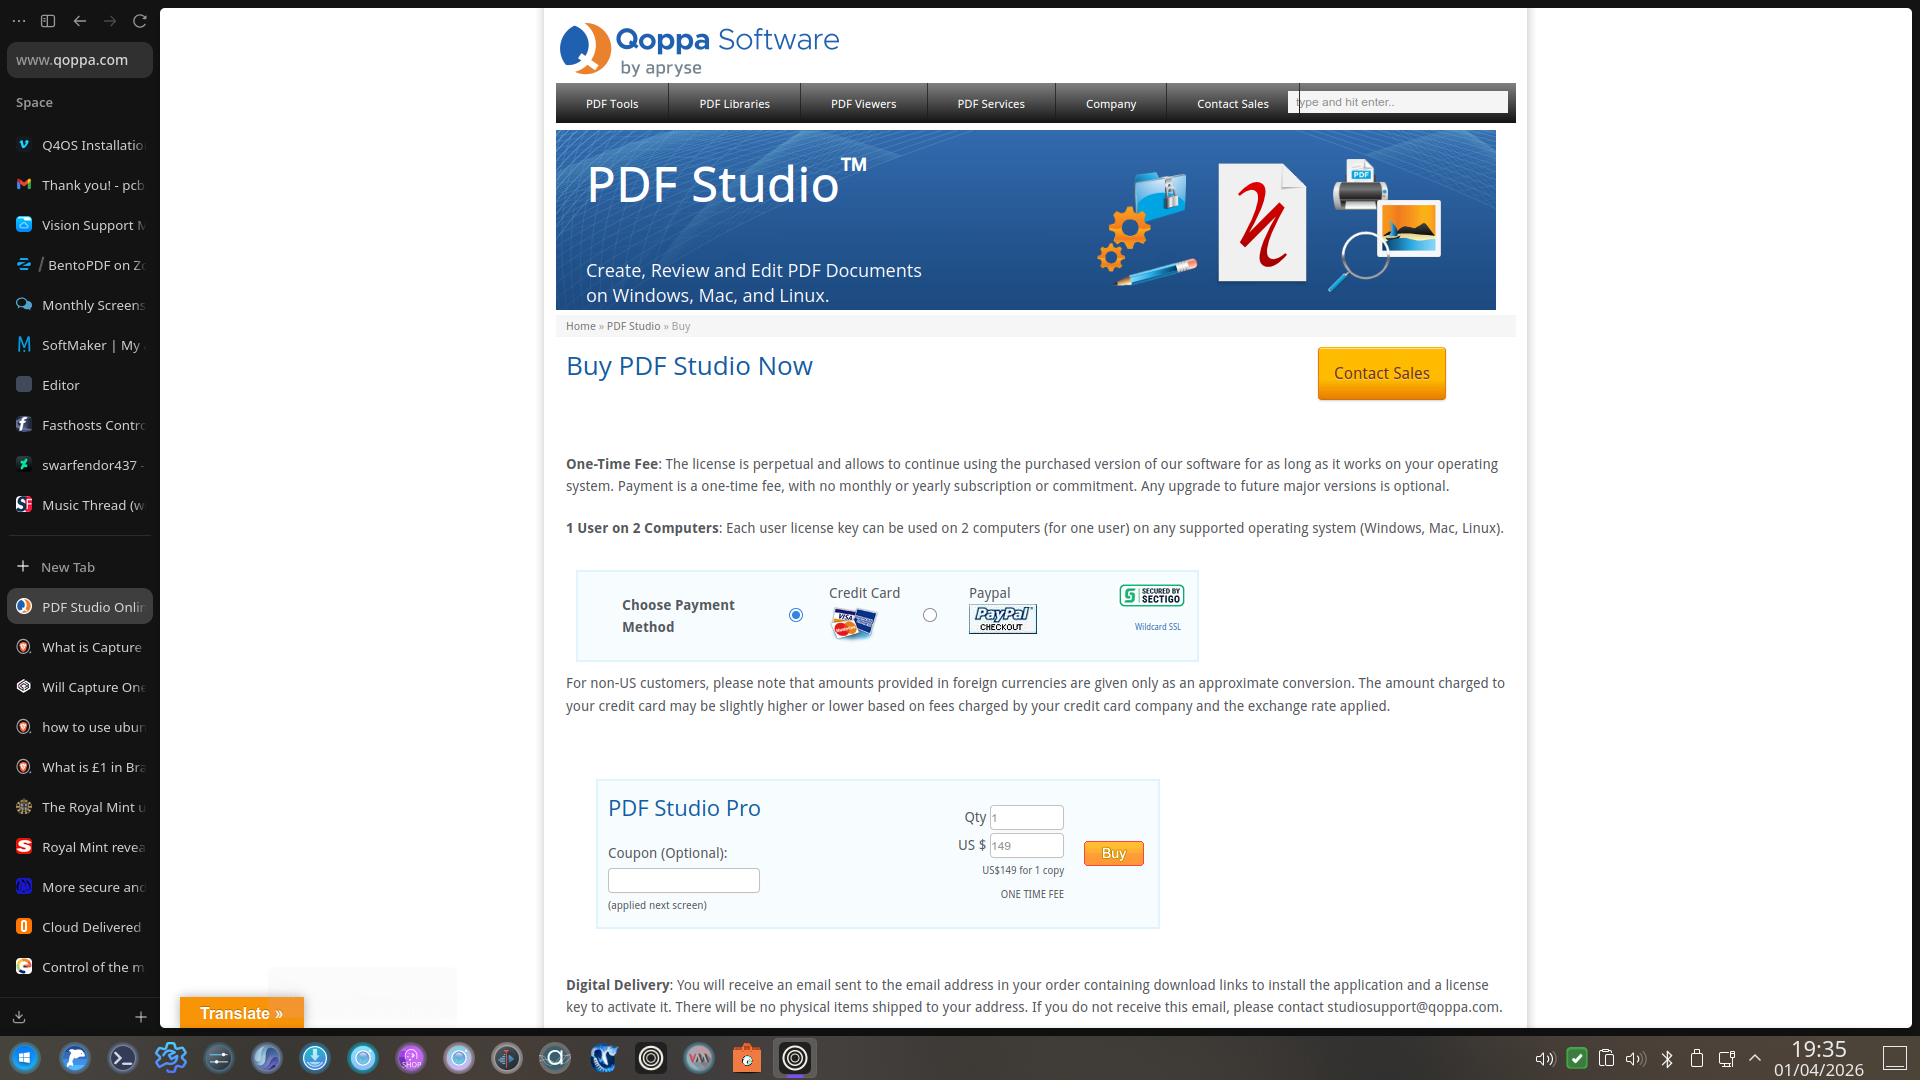Image resolution: width=1920 pixels, height=1080 pixels.
Task: Open the Bluetooth tray icon
Action: 1667,1058
